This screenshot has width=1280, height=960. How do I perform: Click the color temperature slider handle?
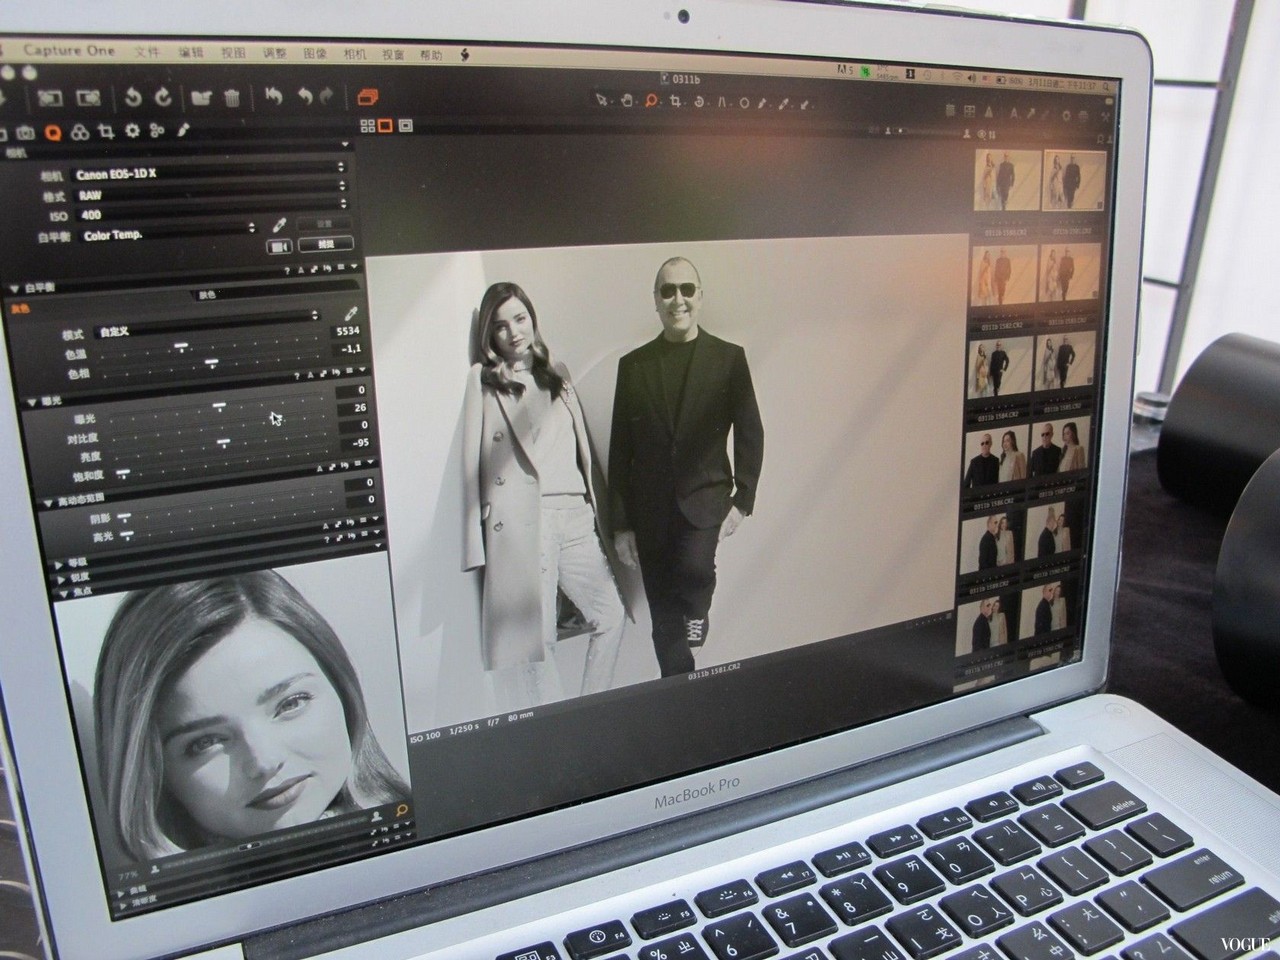pyautogui.click(x=182, y=347)
